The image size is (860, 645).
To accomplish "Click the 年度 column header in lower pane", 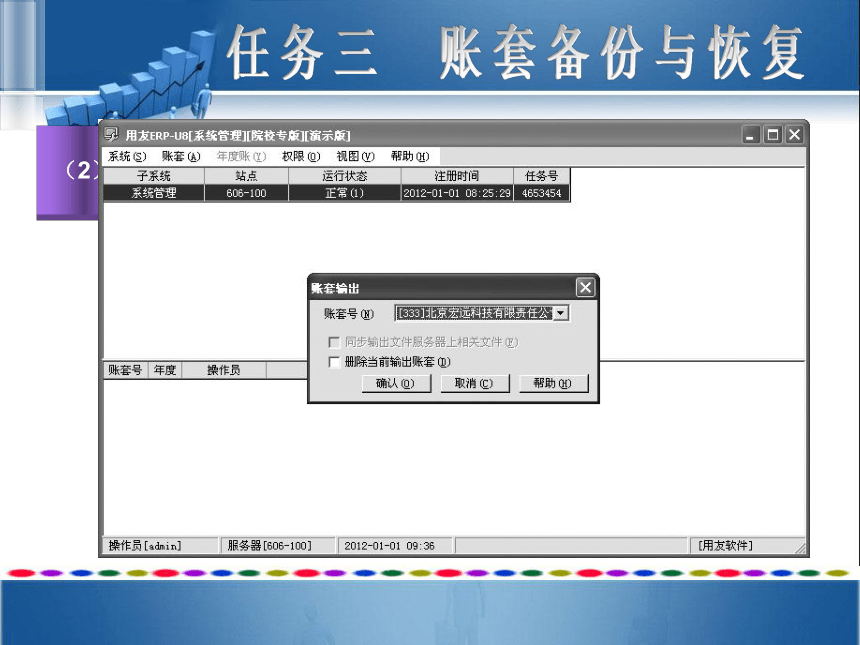I will (165, 370).
